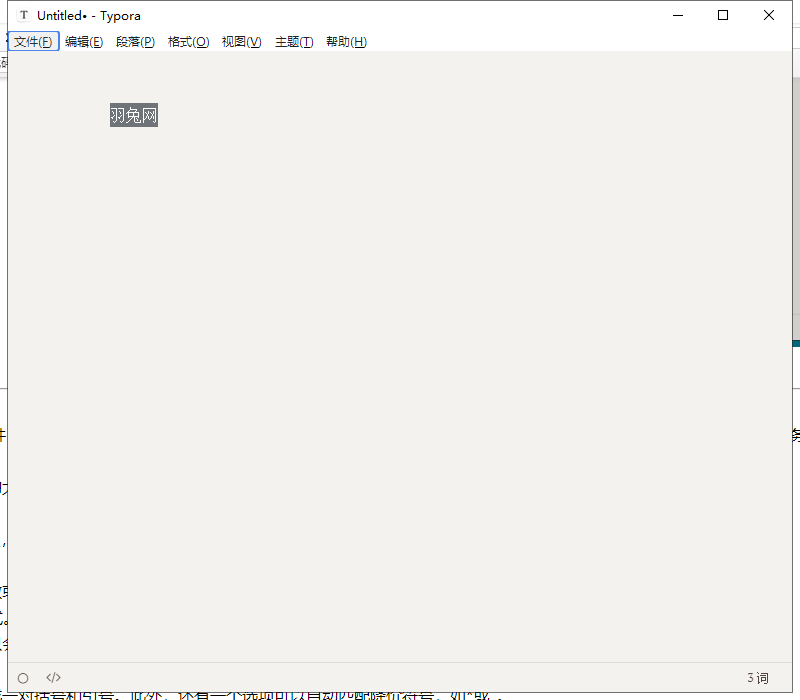Maximize the Typora window
Image resolution: width=800 pixels, height=700 pixels.
(x=723, y=15)
